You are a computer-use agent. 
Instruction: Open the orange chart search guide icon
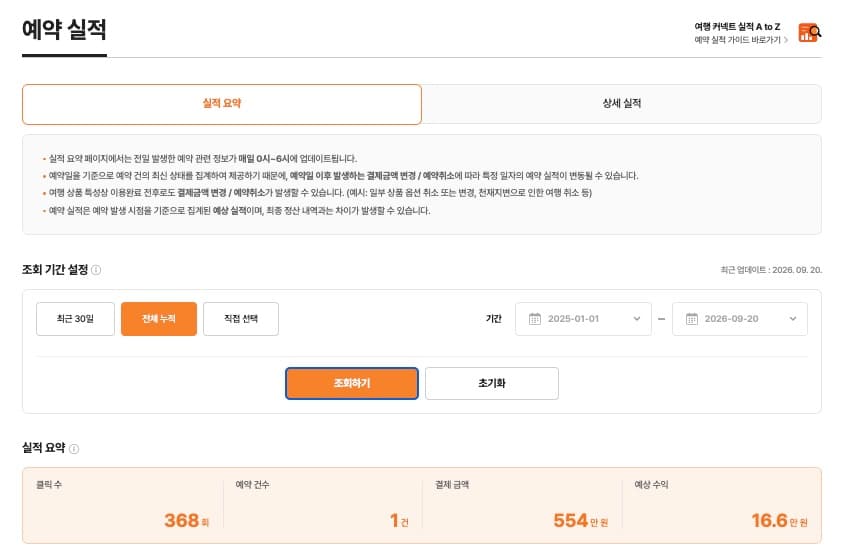tap(809, 33)
